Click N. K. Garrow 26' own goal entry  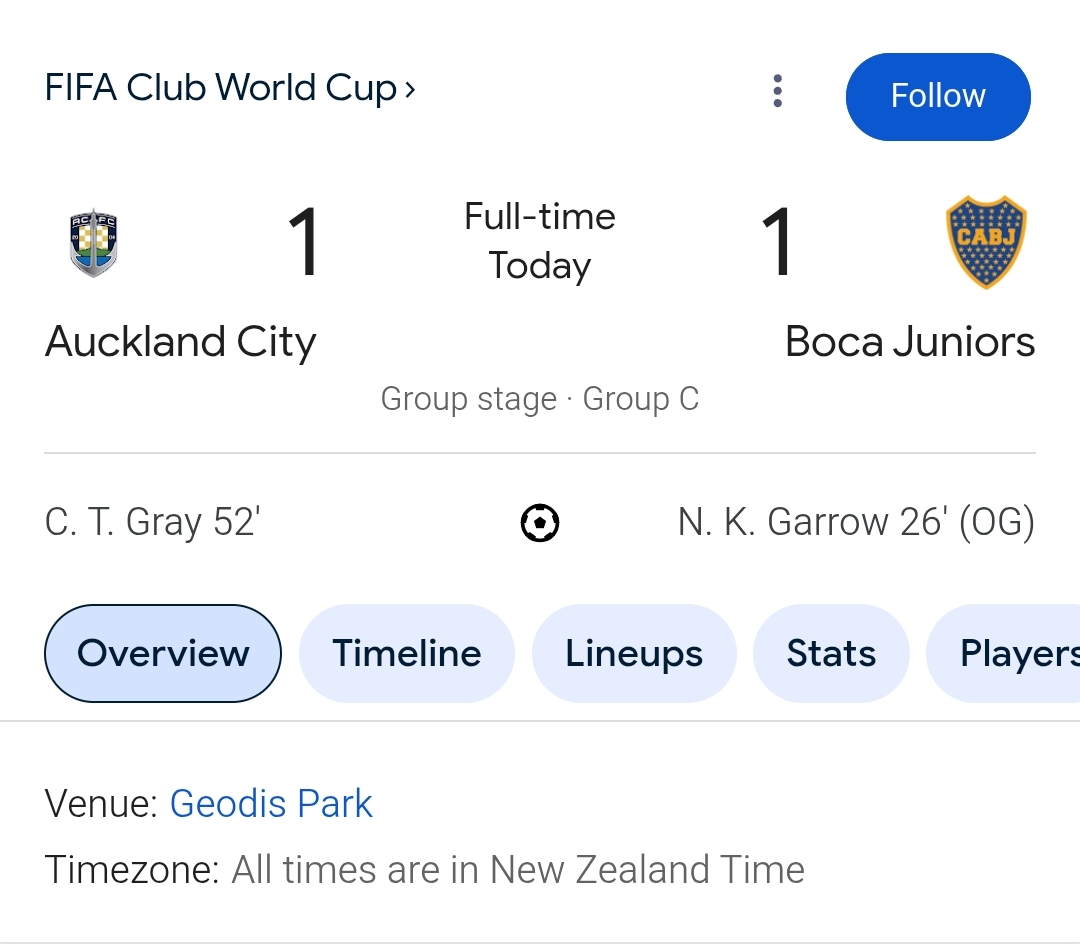point(856,522)
